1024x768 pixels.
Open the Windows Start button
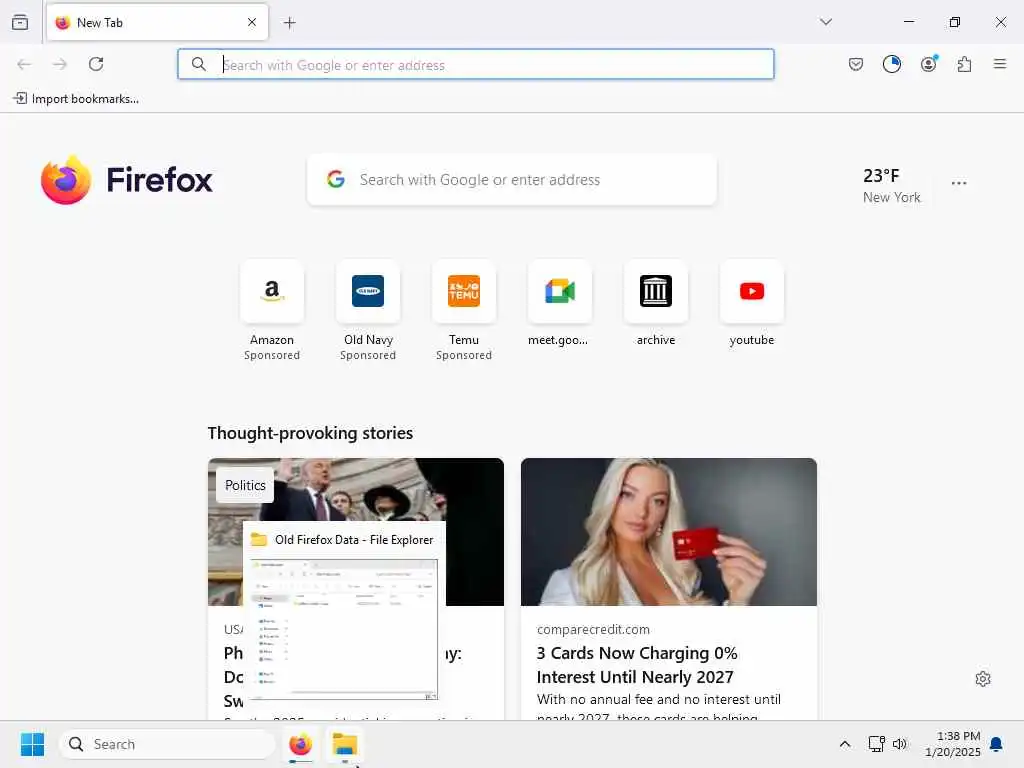[x=32, y=744]
